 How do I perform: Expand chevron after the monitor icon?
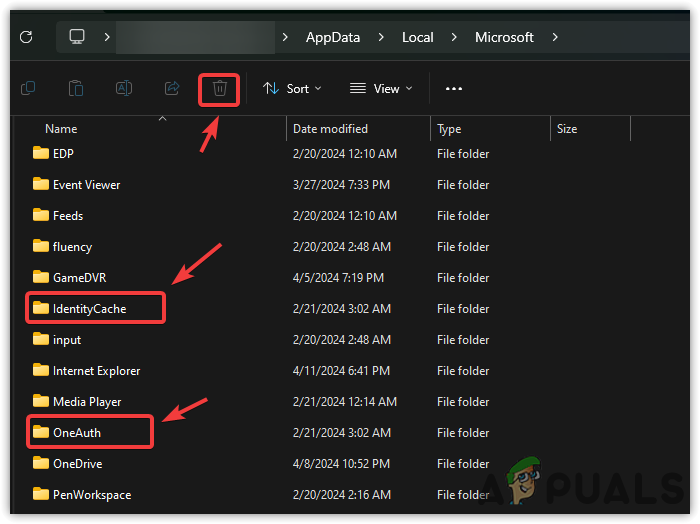coord(107,37)
